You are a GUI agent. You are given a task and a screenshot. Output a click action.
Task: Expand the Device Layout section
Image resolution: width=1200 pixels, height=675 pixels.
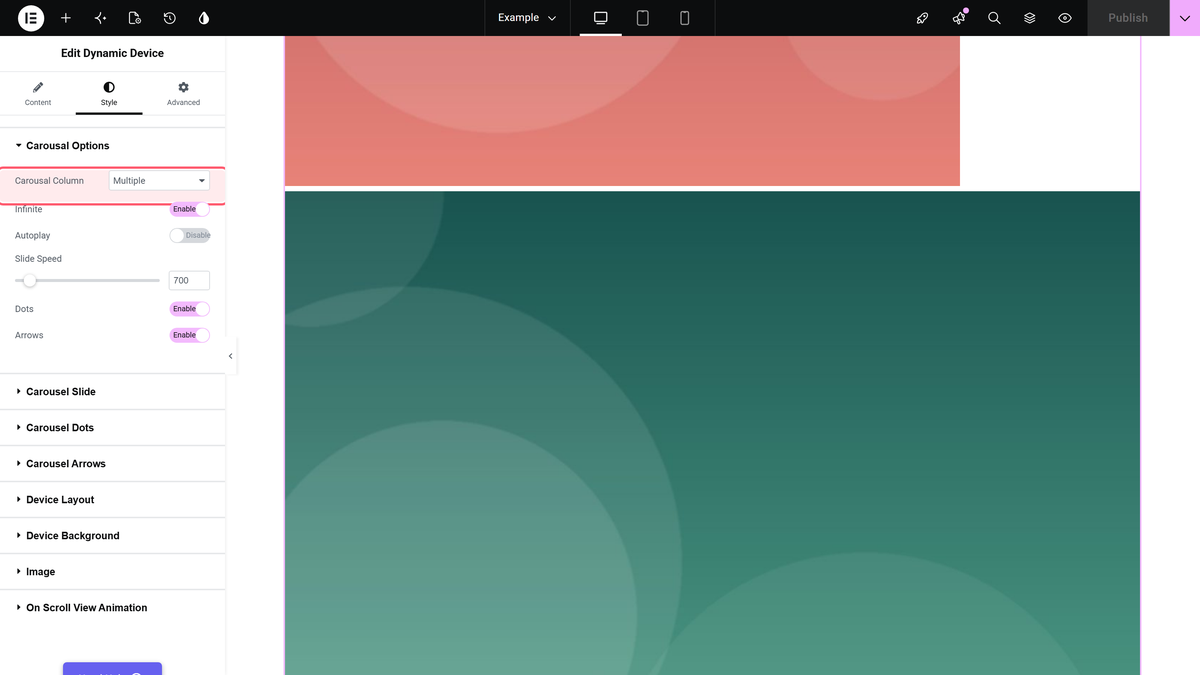click(113, 500)
